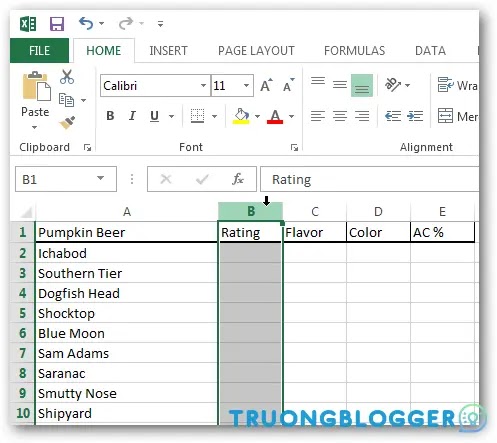Cancel entry with the X button
497x443 pixels.
pos(166,179)
